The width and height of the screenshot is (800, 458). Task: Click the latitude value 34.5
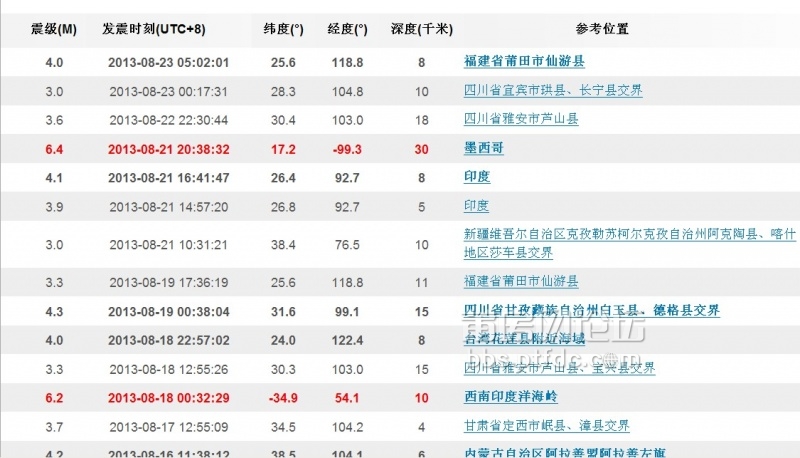coord(283,427)
